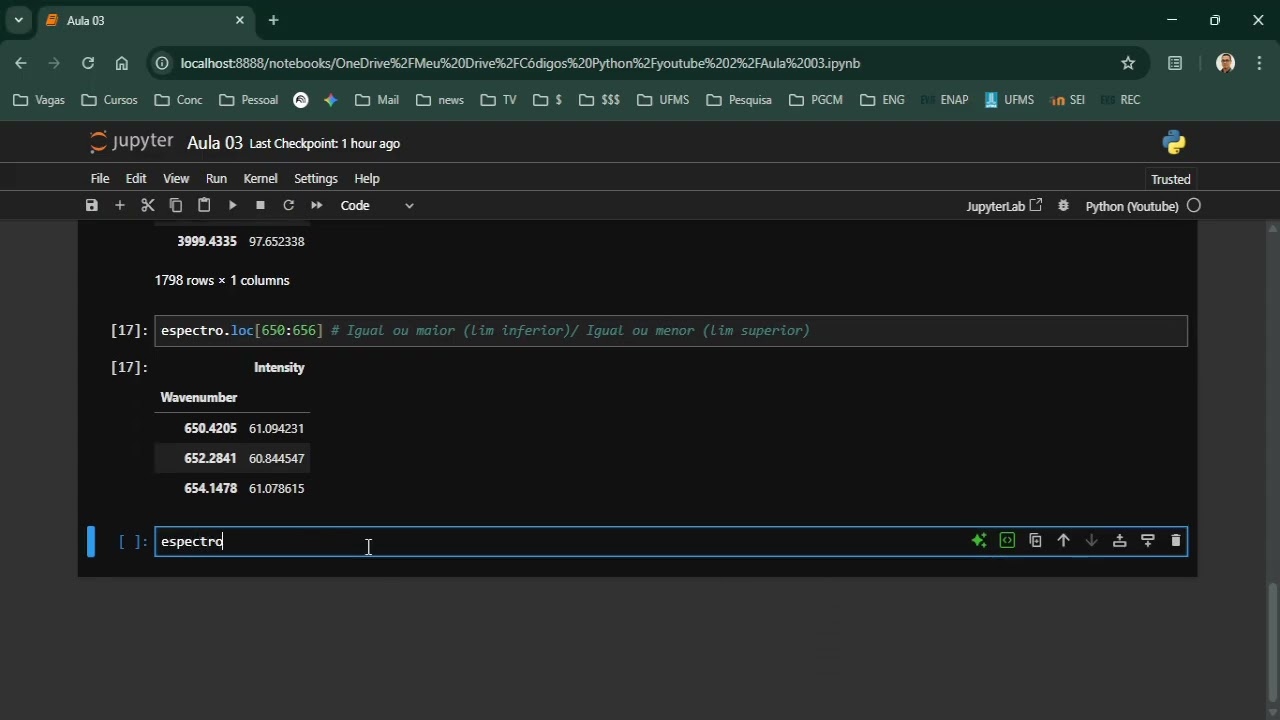1280x720 pixels.
Task: Save the notebook with the floppy disk icon
Action: [92, 205]
